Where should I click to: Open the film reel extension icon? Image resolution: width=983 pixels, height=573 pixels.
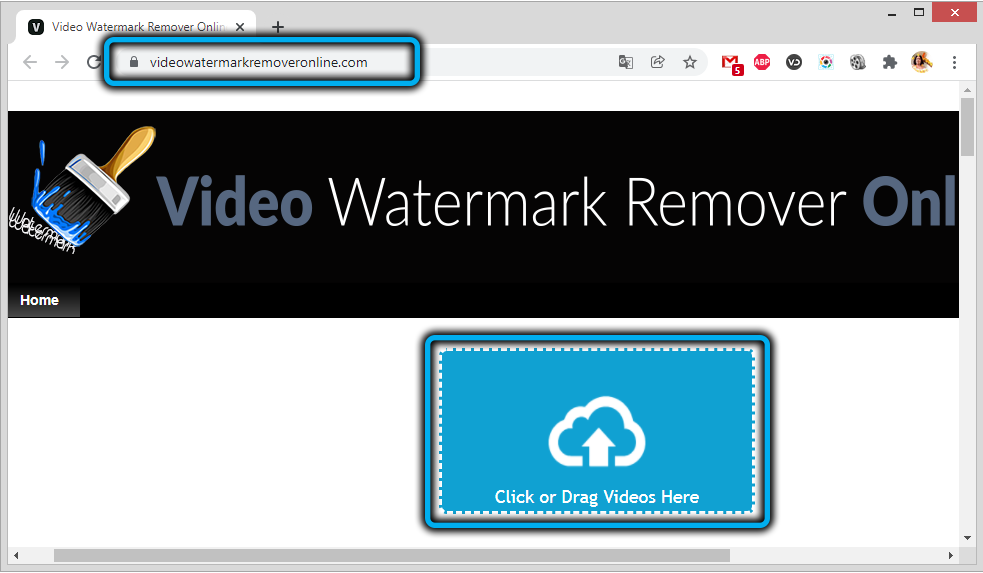pos(858,62)
